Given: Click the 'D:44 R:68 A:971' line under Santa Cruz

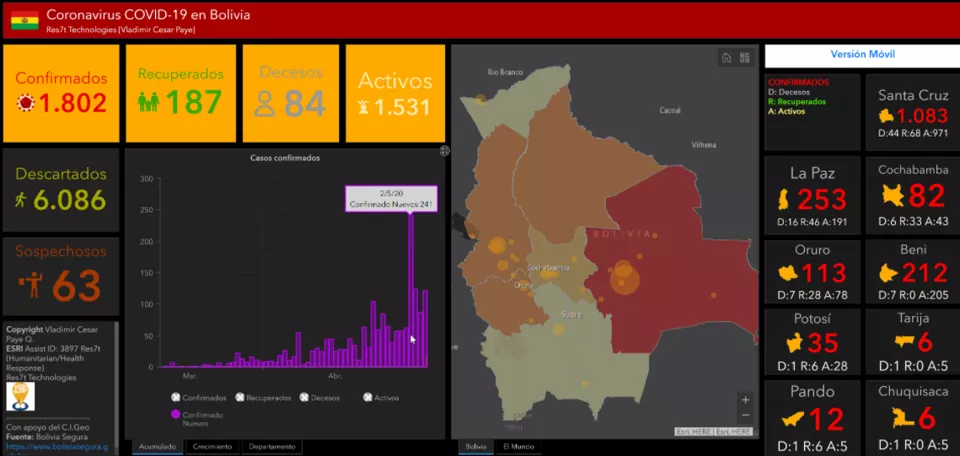Looking at the screenshot, I should click(x=913, y=133).
